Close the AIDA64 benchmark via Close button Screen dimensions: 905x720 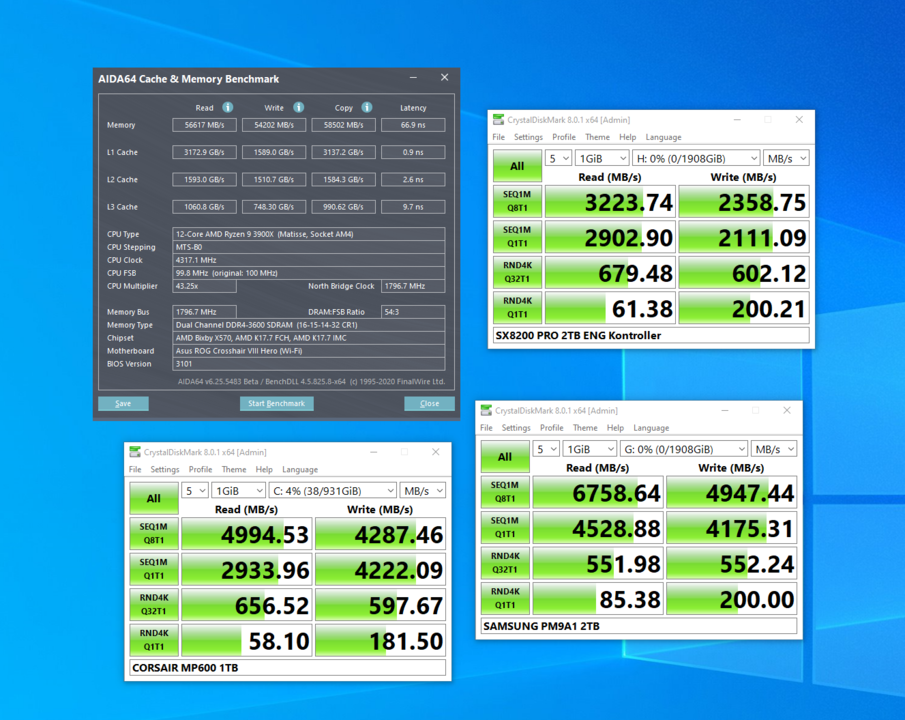(429, 403)
